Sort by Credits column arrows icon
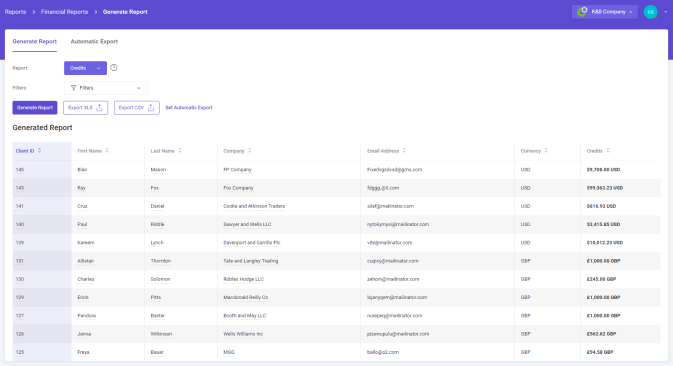The image size is (673, 366). (x=608, y=151)
